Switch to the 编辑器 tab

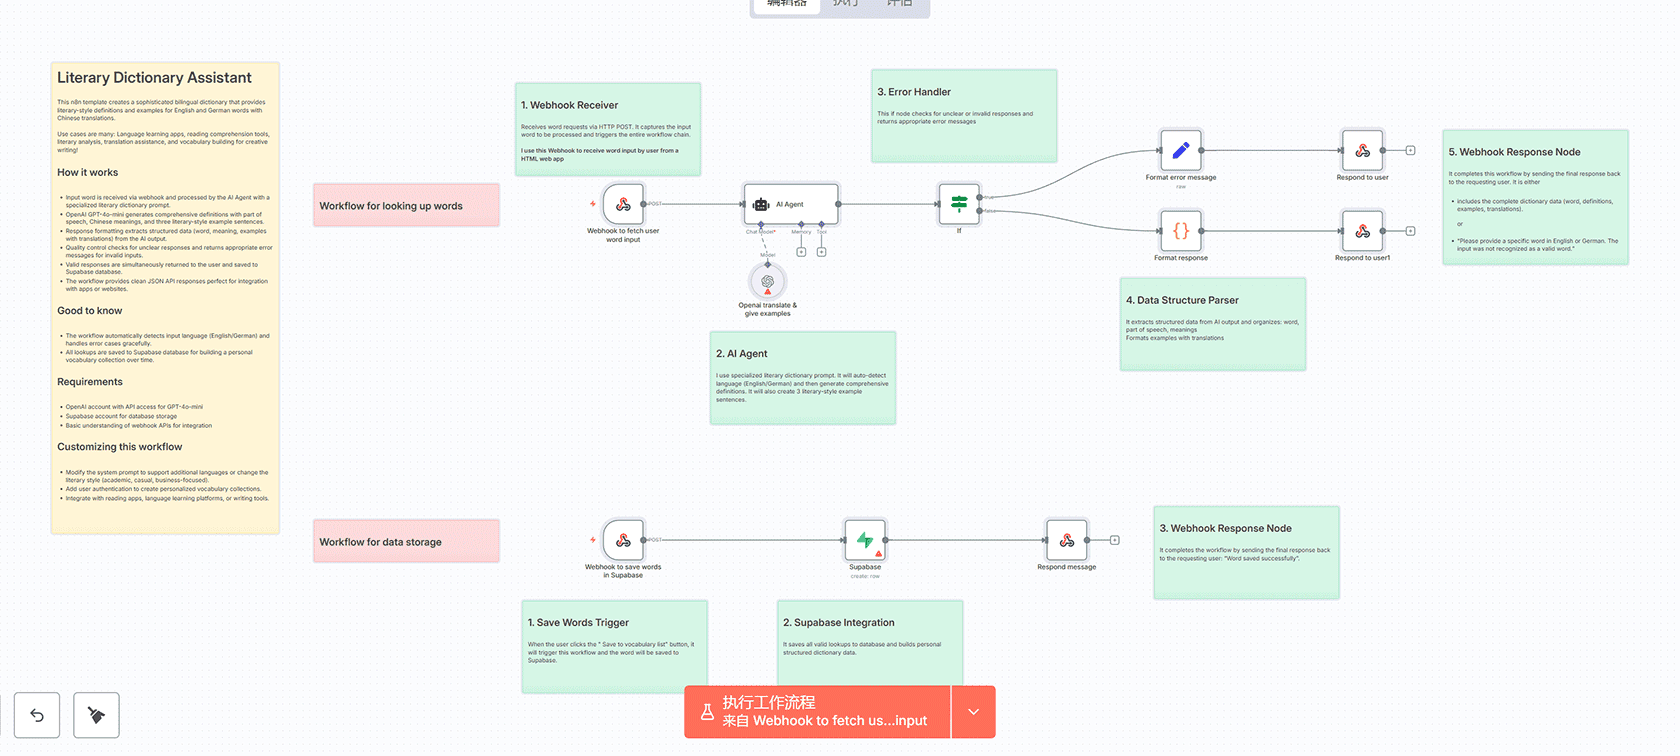[x=786, y=5]
